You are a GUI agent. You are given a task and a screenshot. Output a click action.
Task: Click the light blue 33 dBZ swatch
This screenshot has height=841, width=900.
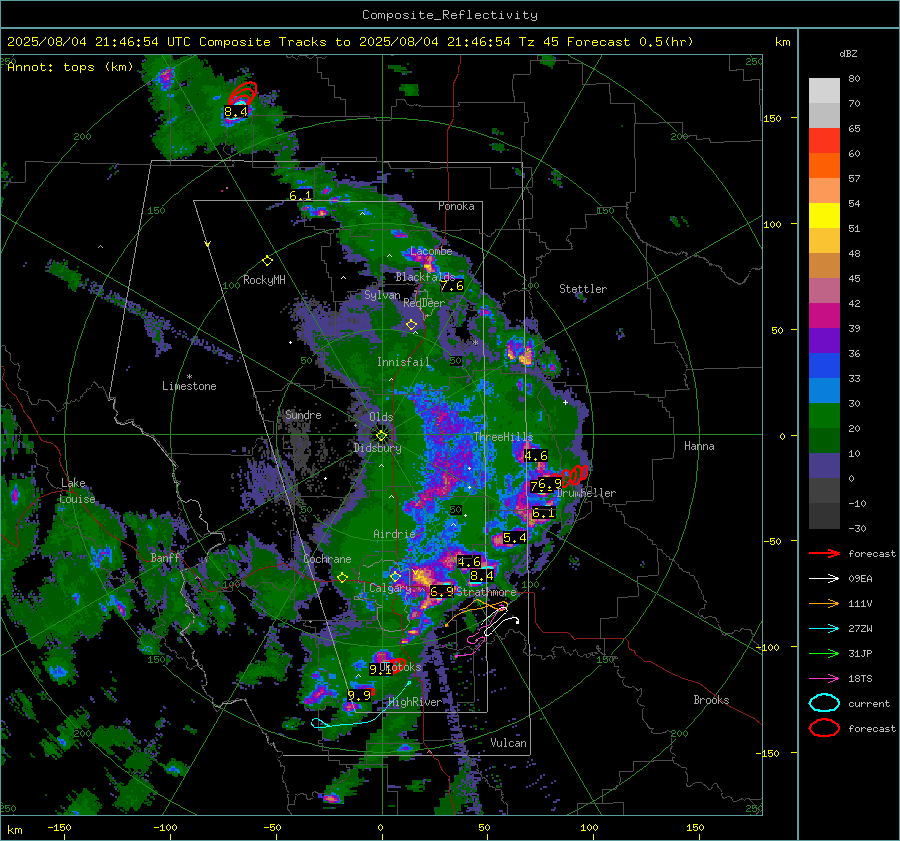(x=824, y=390)
